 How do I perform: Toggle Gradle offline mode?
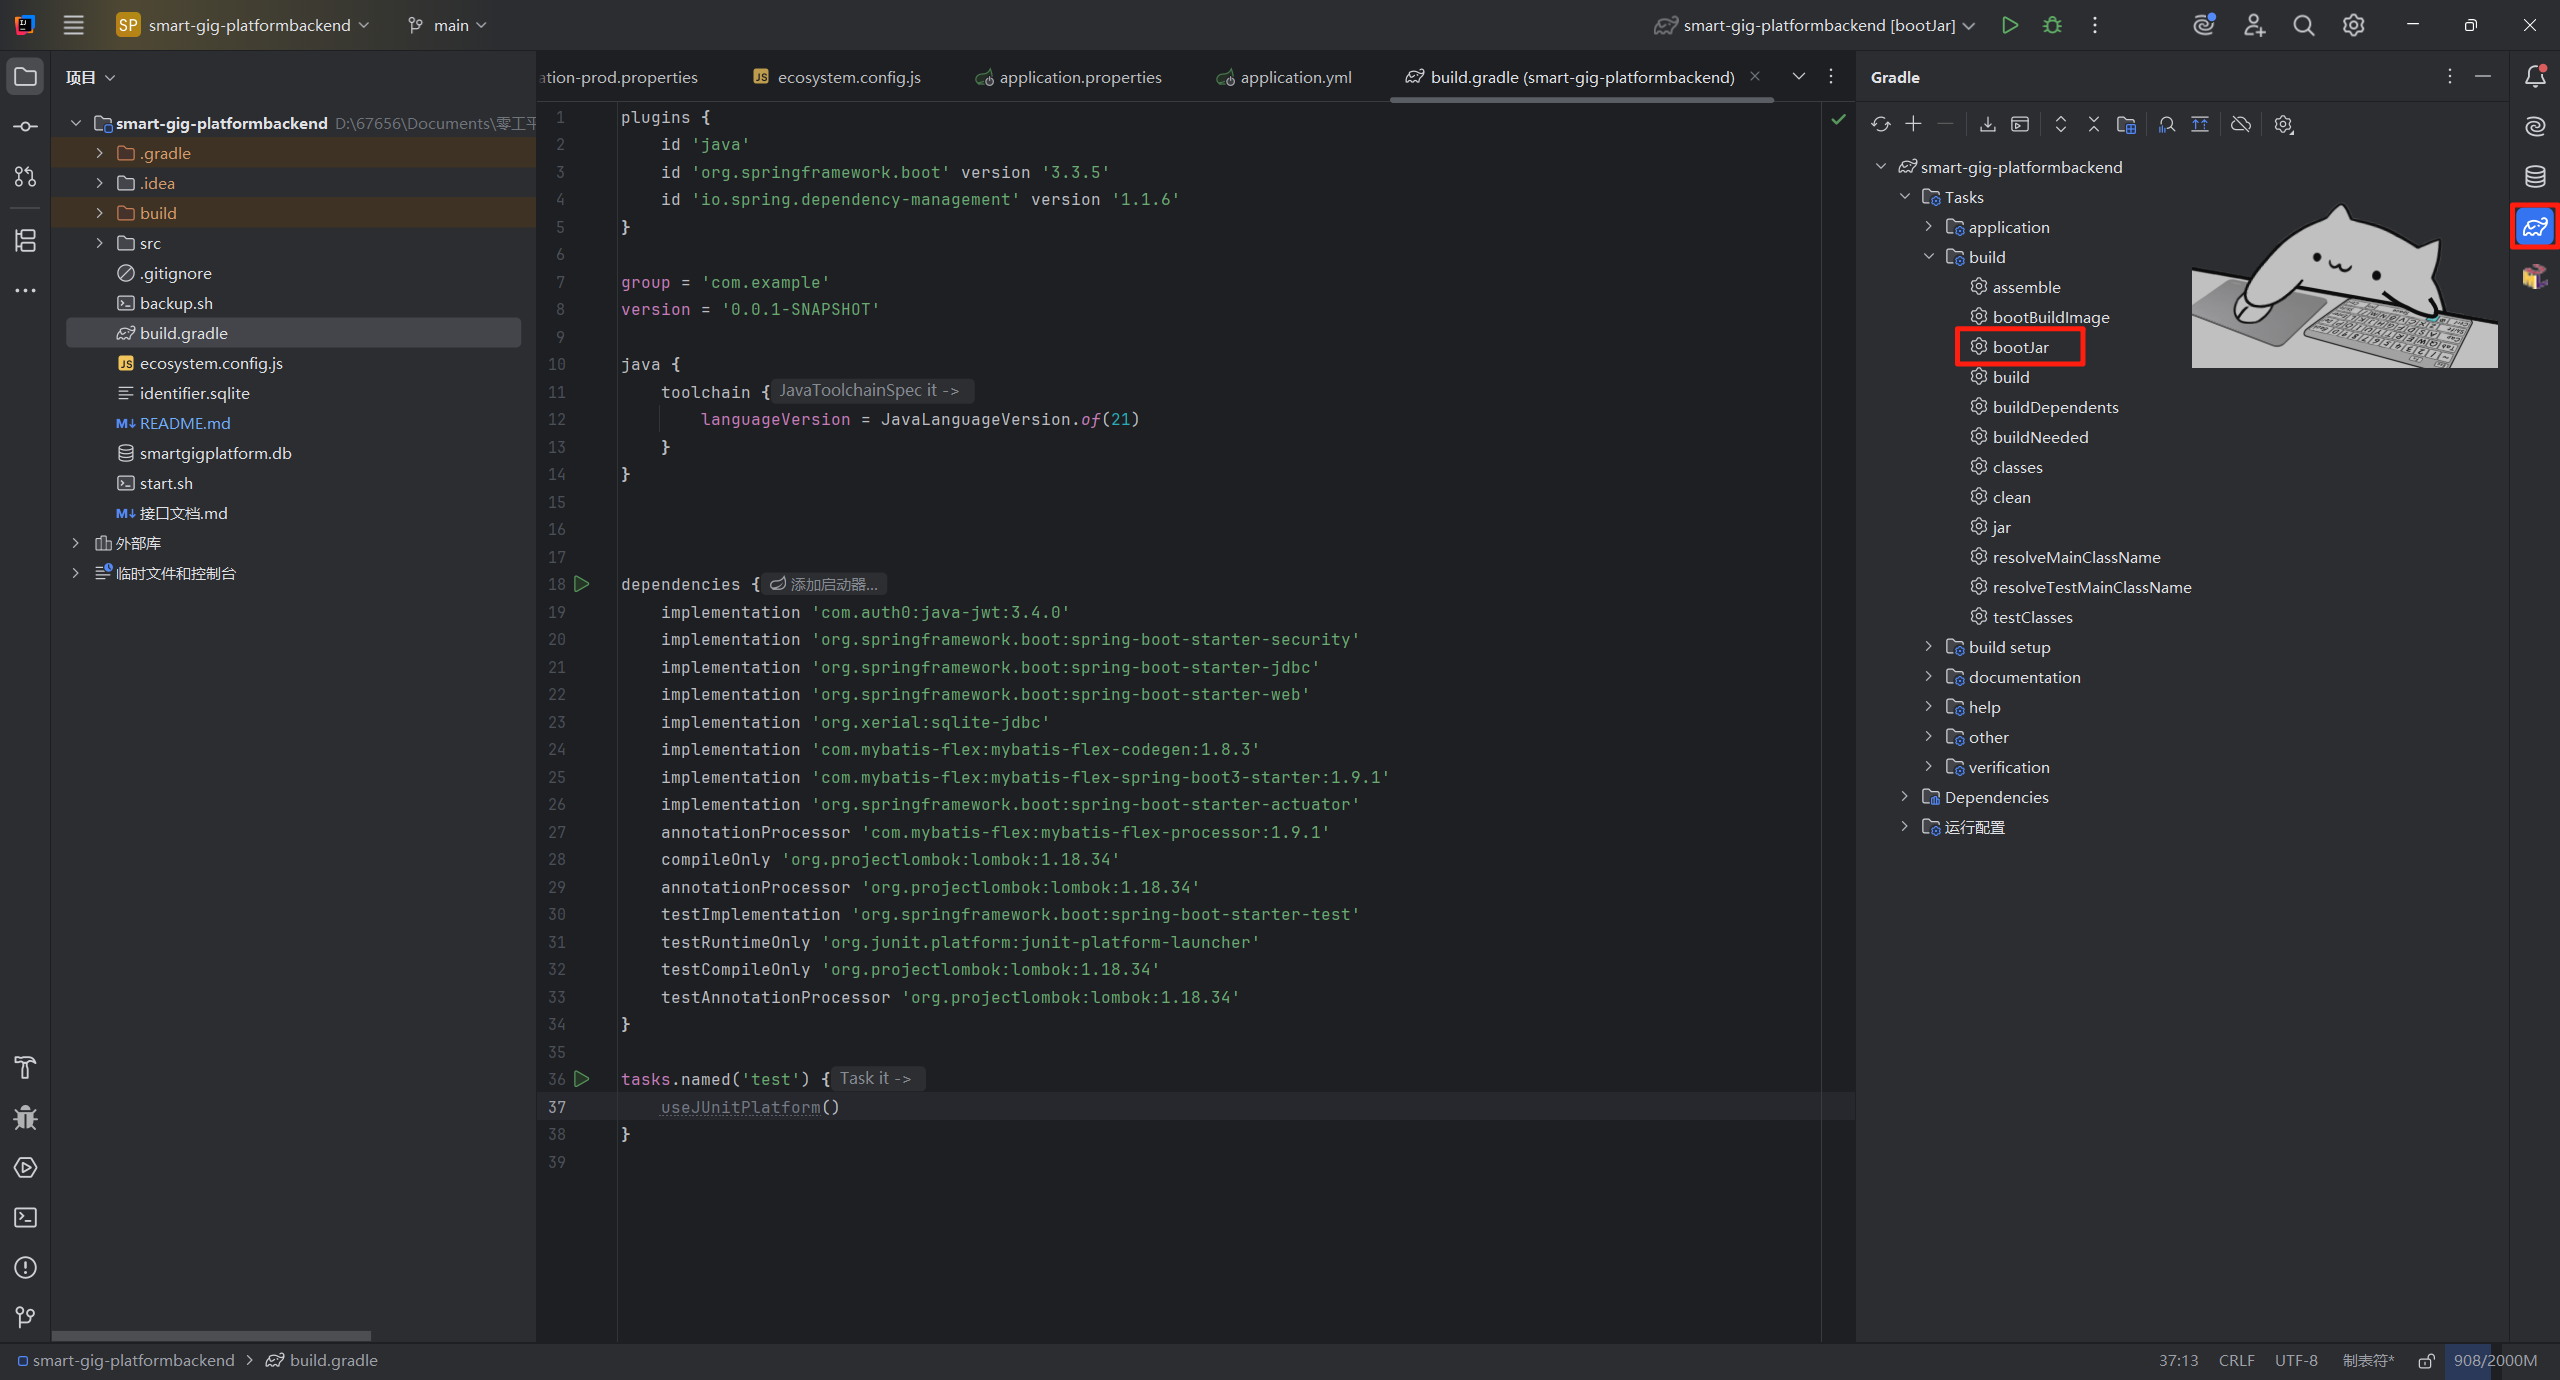2241,124
